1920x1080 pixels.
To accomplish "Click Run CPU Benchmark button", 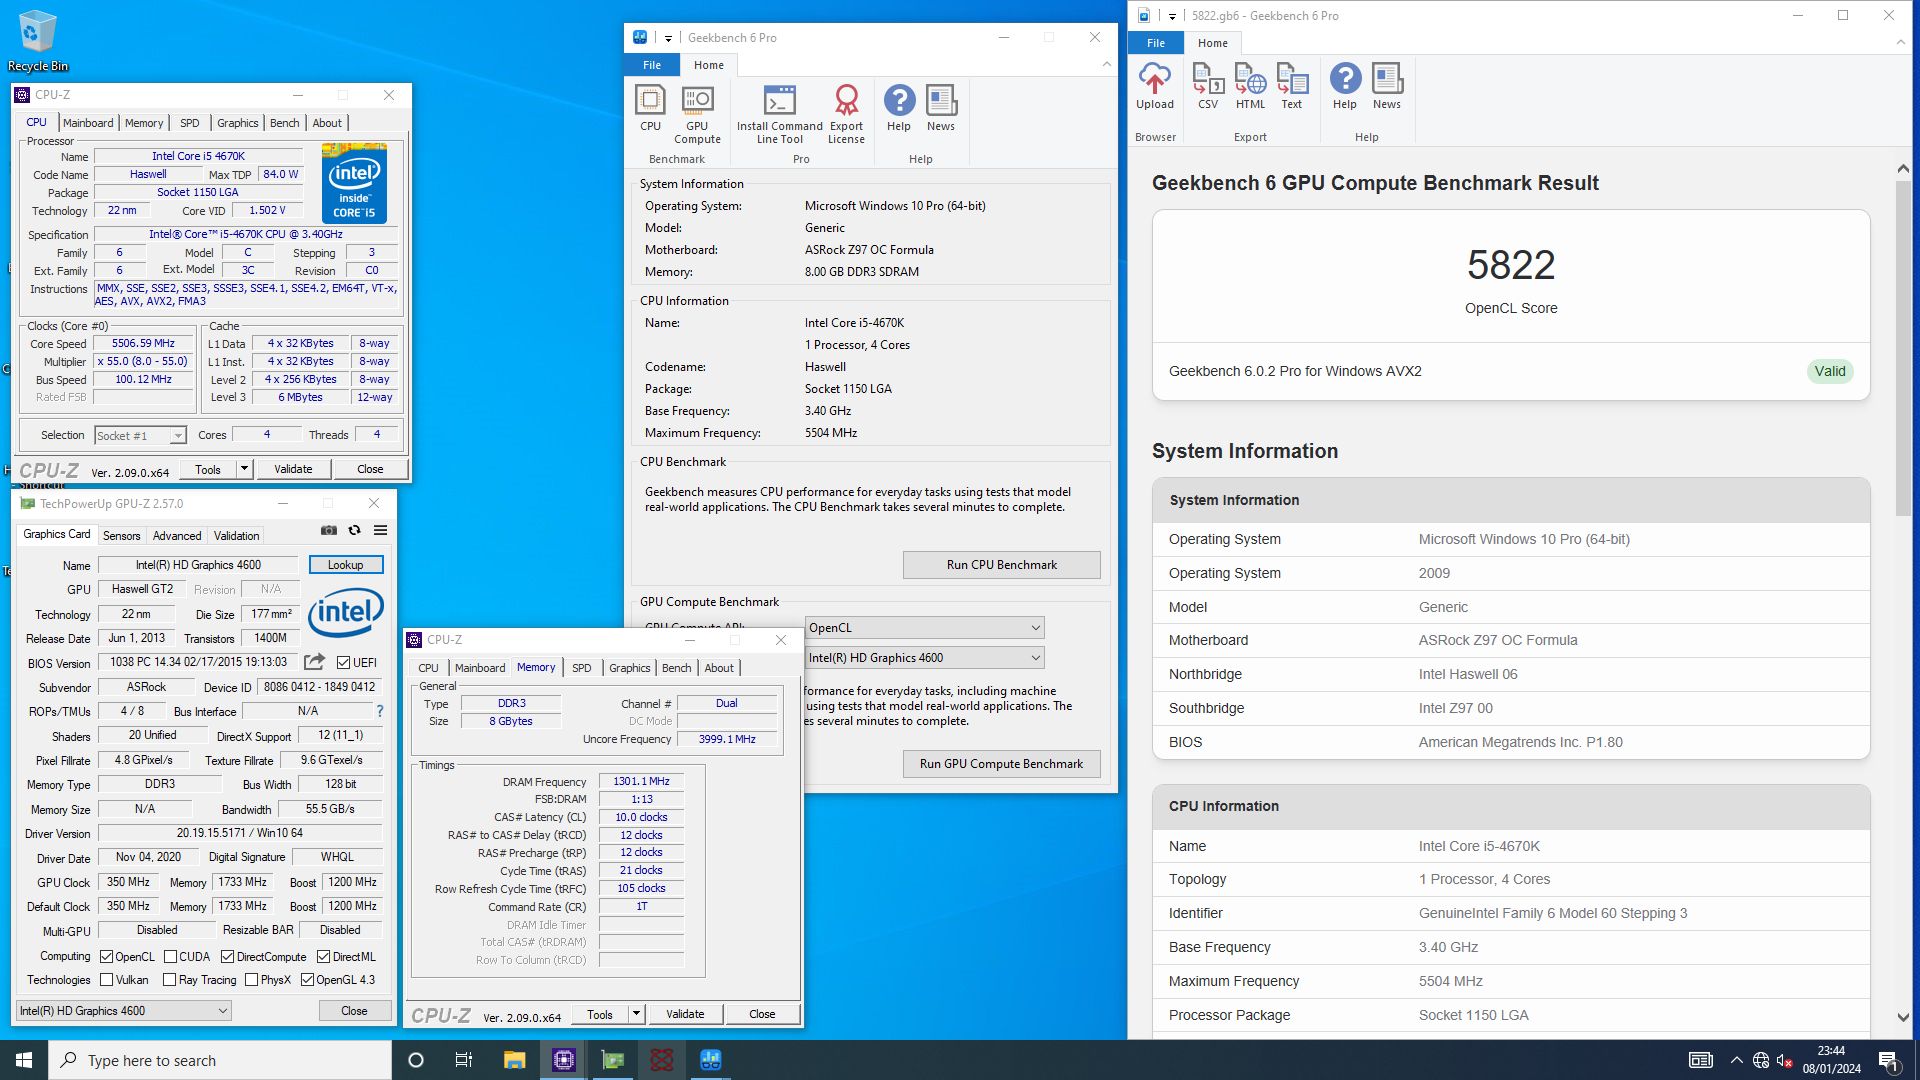I will tap(1001, 565).
